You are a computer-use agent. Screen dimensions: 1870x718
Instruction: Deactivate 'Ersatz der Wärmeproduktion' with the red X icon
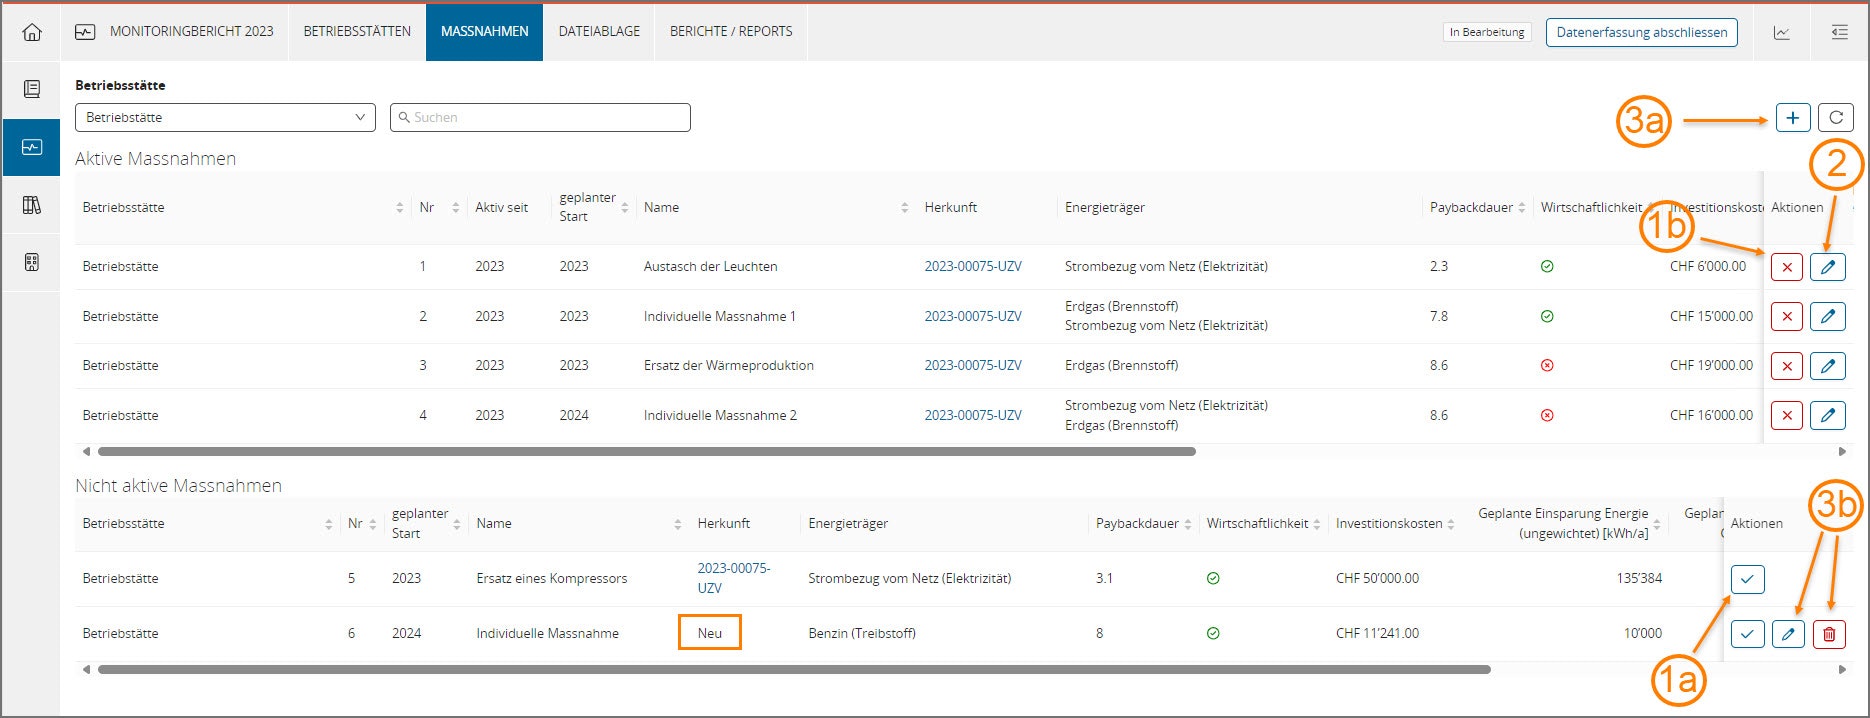(x=1787, y=366)
